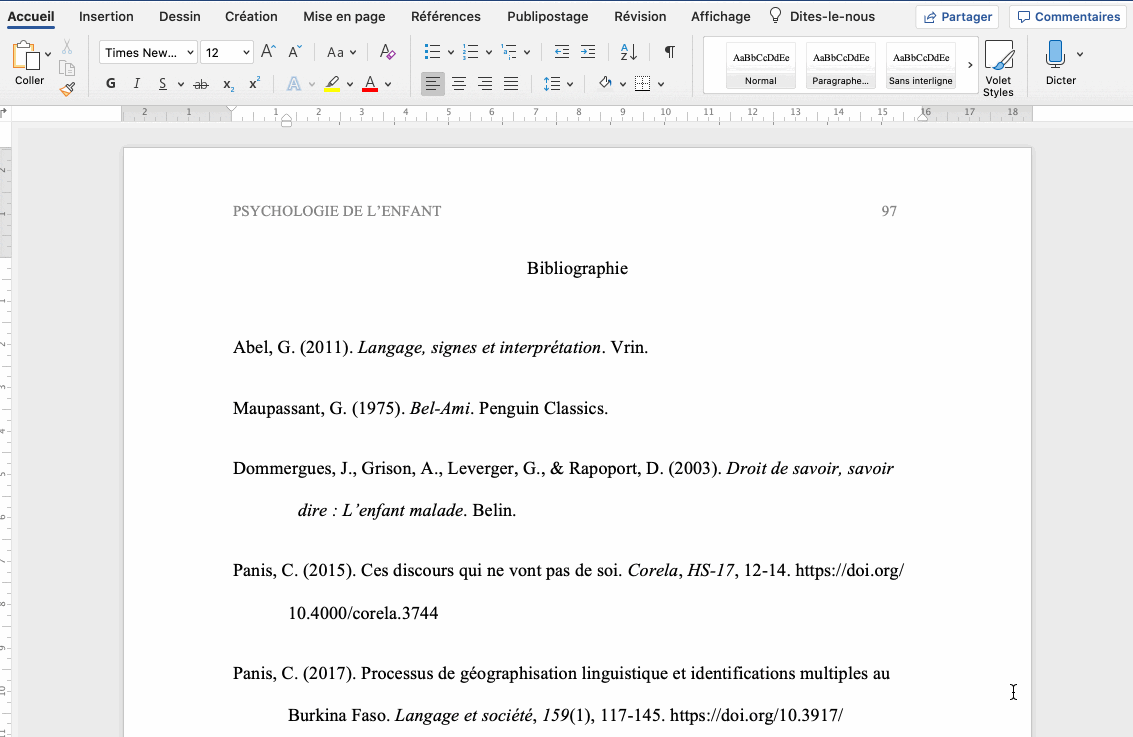
Task: Click the Copy icon
Action: pos(67,68)
